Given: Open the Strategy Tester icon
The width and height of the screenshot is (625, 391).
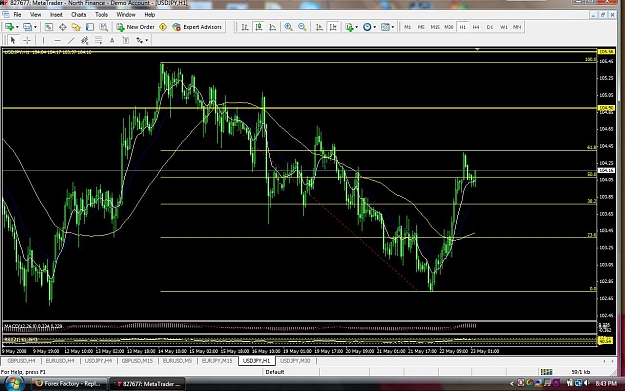Looking at the screenshot, I should pyautogui.click(x=104, y=27).
